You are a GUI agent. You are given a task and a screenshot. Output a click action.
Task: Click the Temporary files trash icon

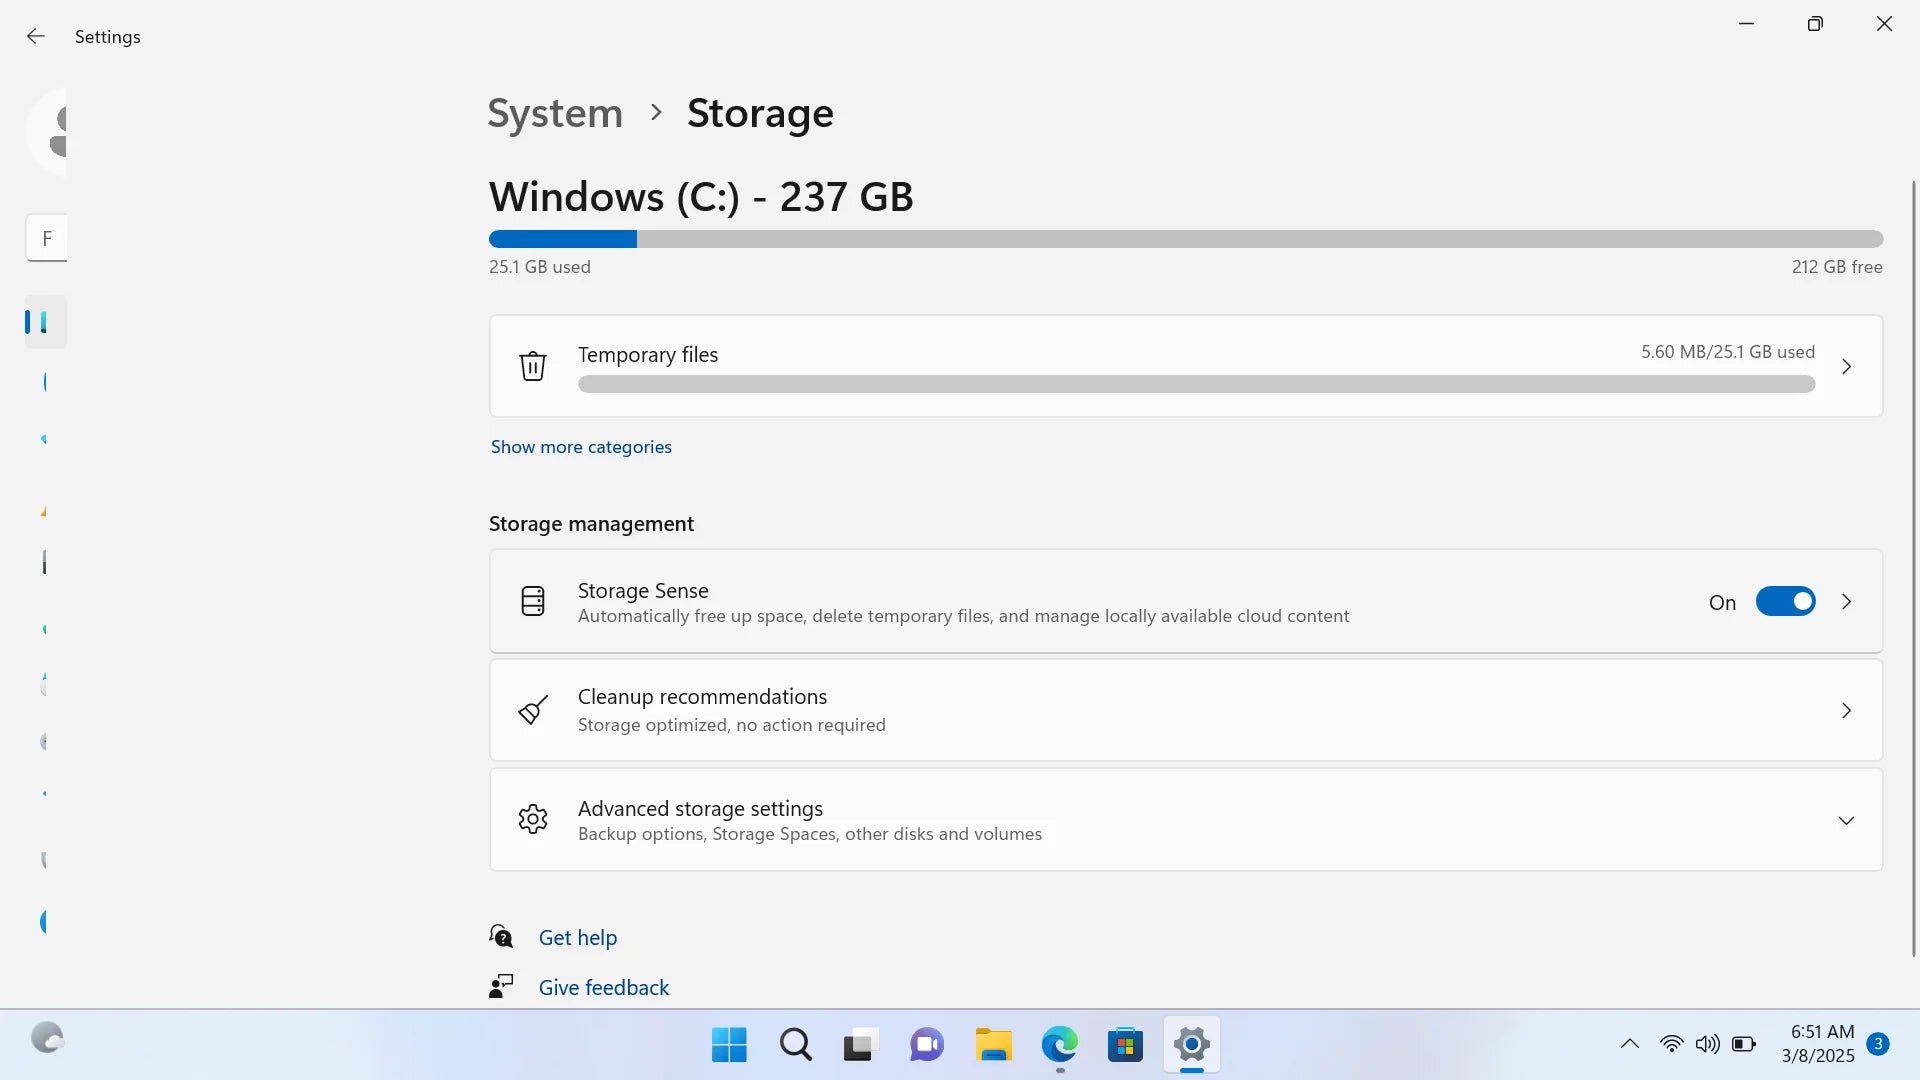point(533,366)
